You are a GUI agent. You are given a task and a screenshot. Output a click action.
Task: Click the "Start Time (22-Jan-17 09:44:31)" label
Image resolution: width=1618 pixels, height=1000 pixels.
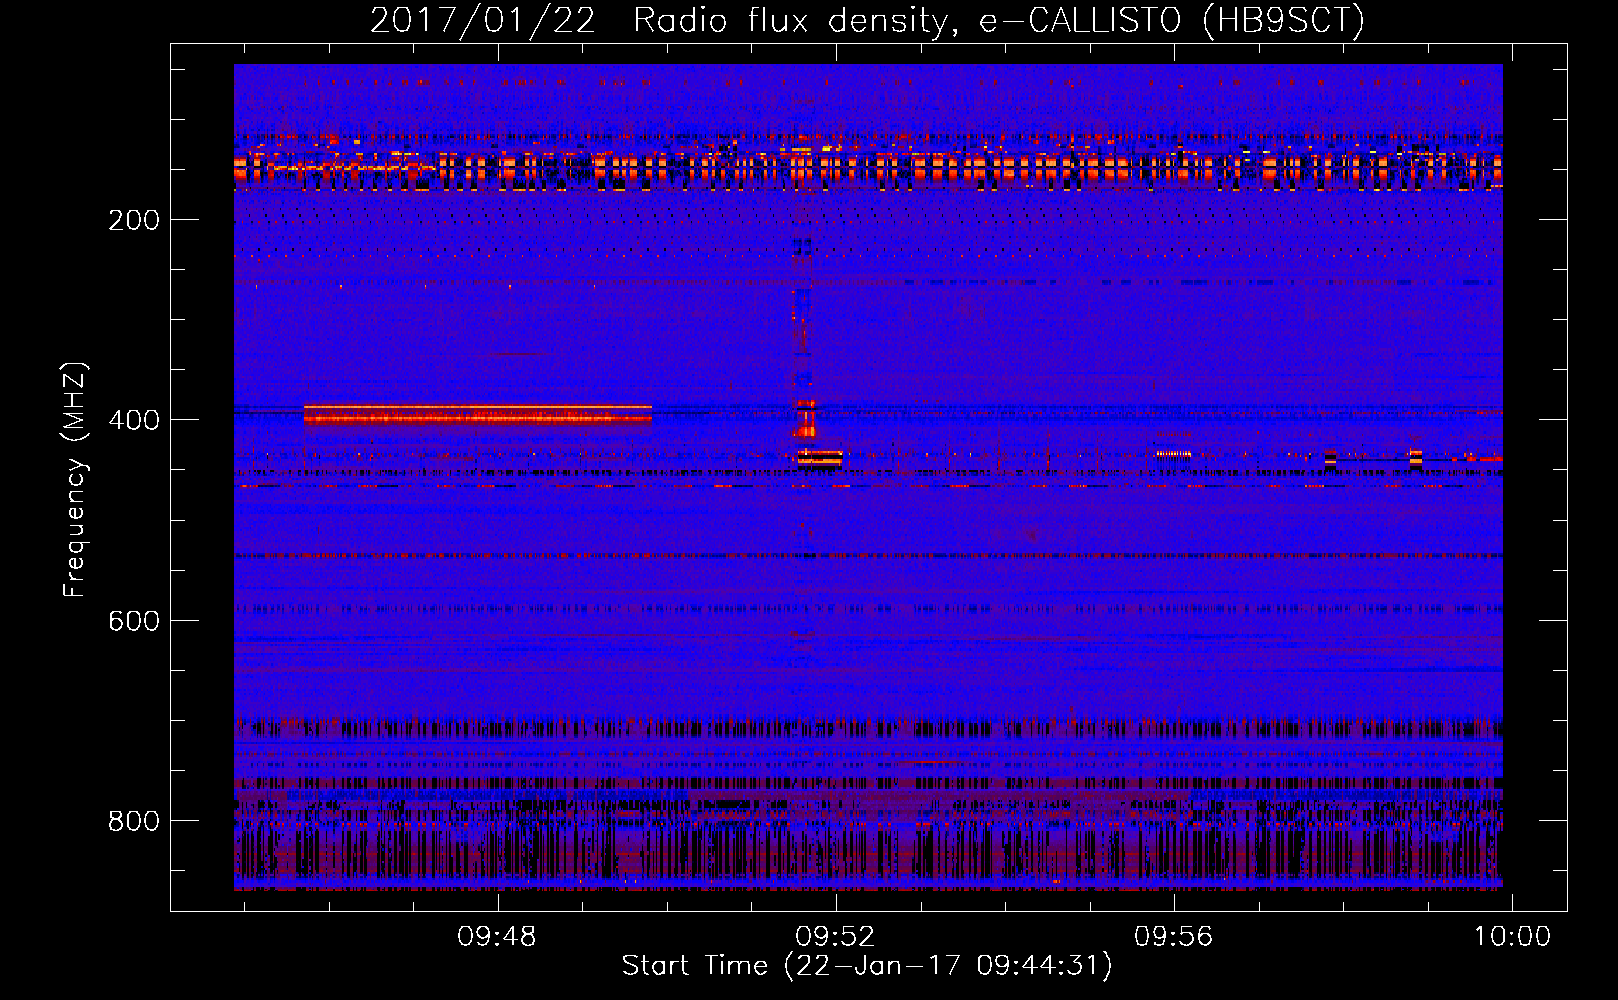point(867,966)
